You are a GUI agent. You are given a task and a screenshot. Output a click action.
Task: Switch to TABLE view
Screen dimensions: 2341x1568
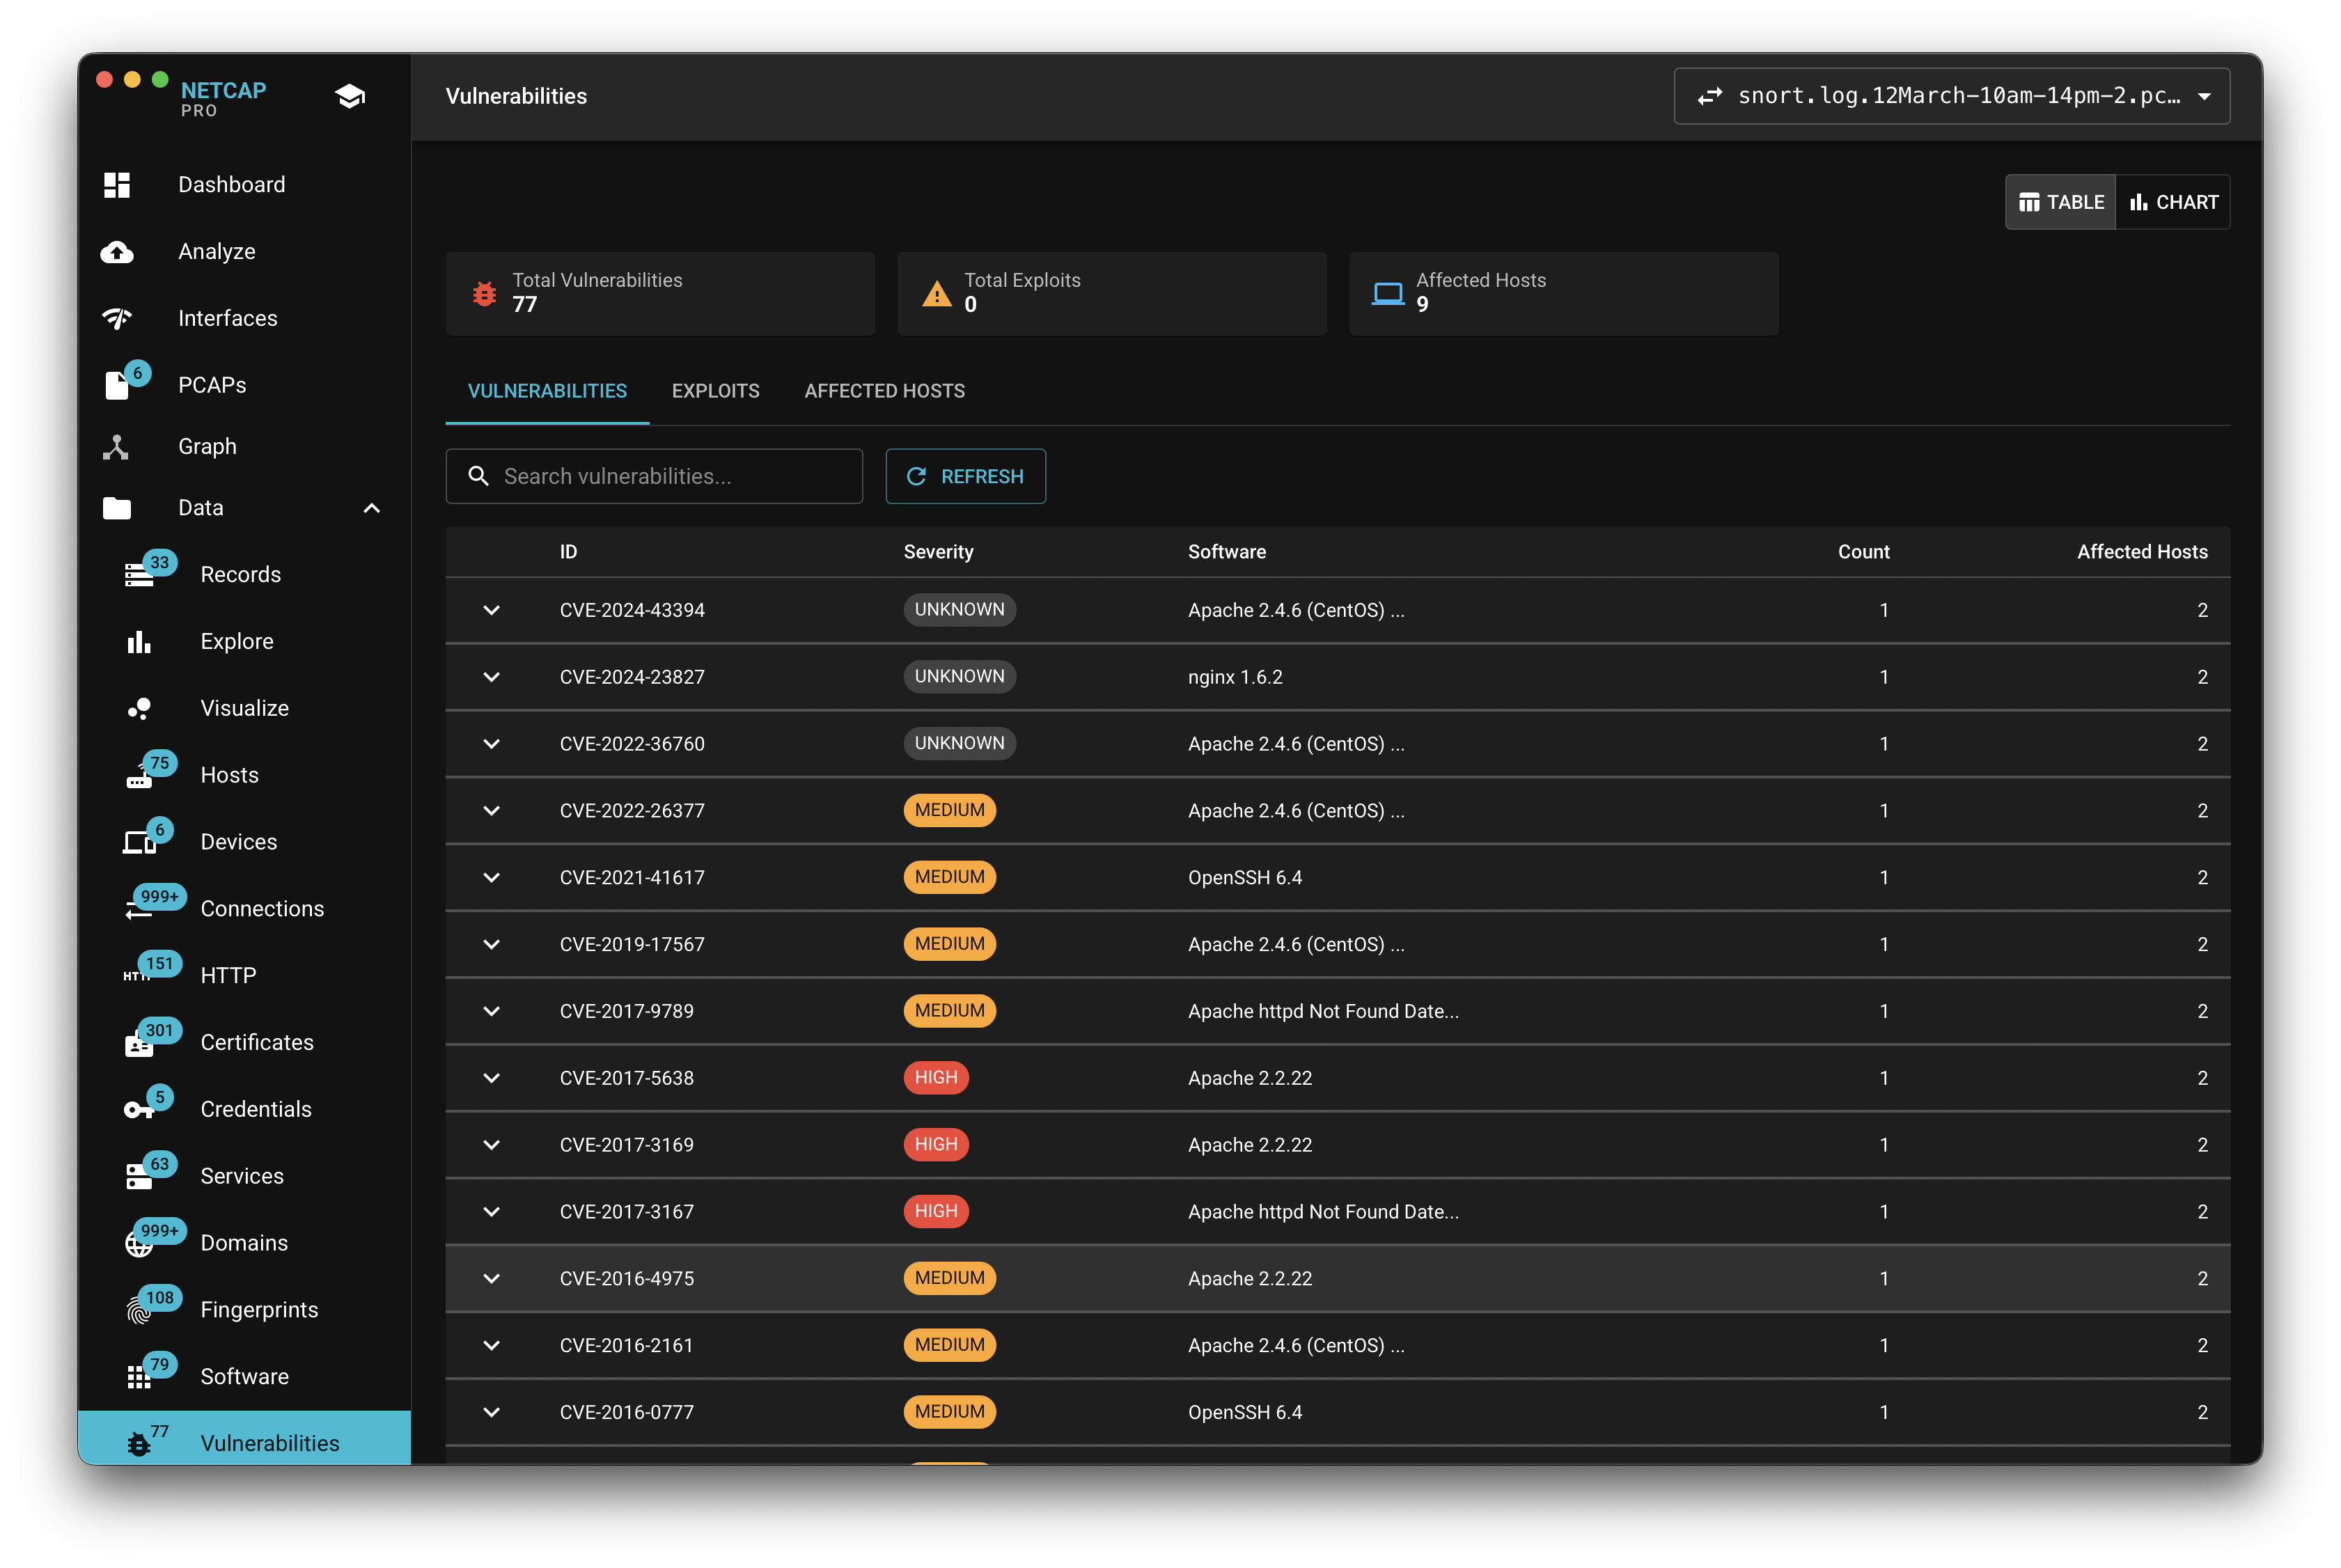2061,202
